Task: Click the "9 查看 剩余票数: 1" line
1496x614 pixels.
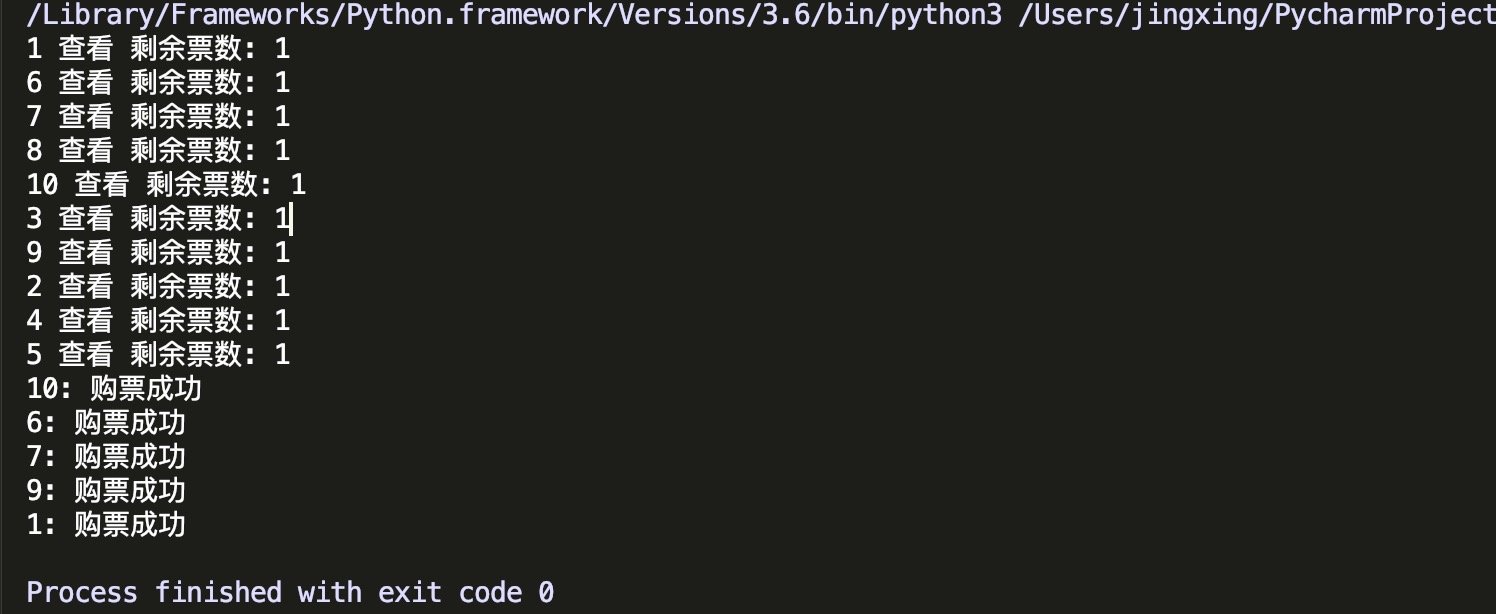Action: 158,253
